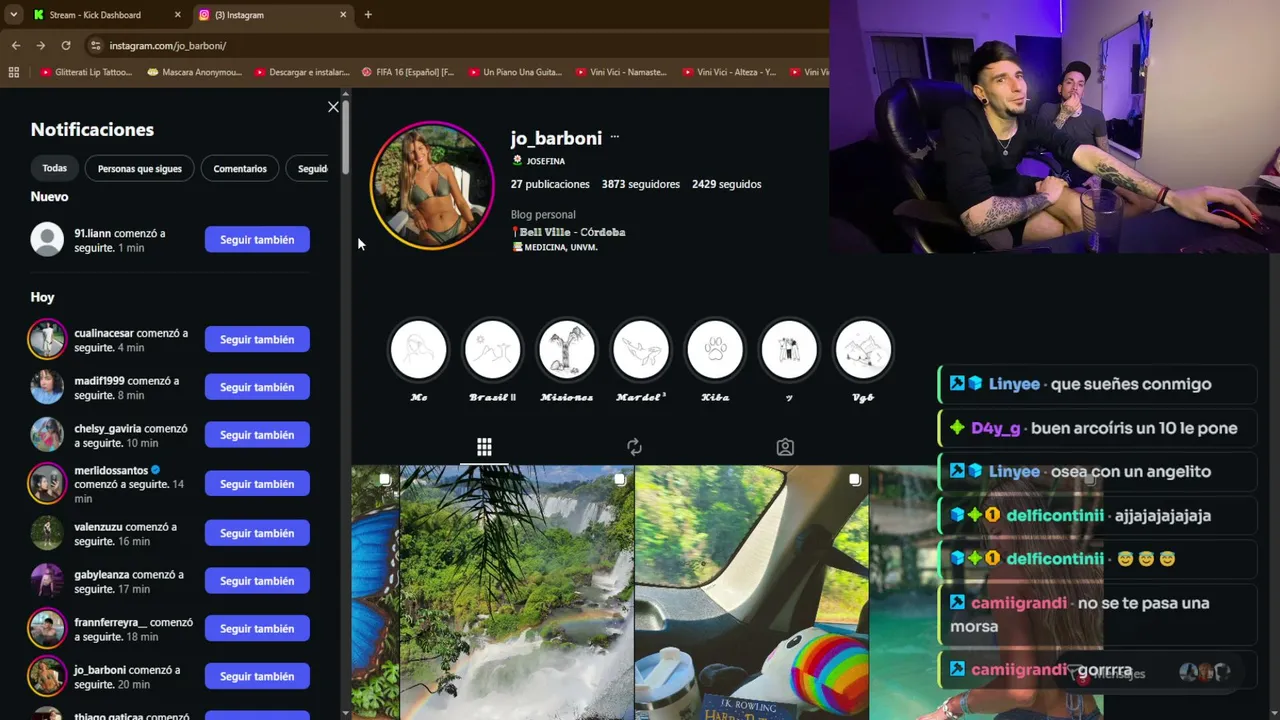Show the posts grid tab

(x=484, y=447)
